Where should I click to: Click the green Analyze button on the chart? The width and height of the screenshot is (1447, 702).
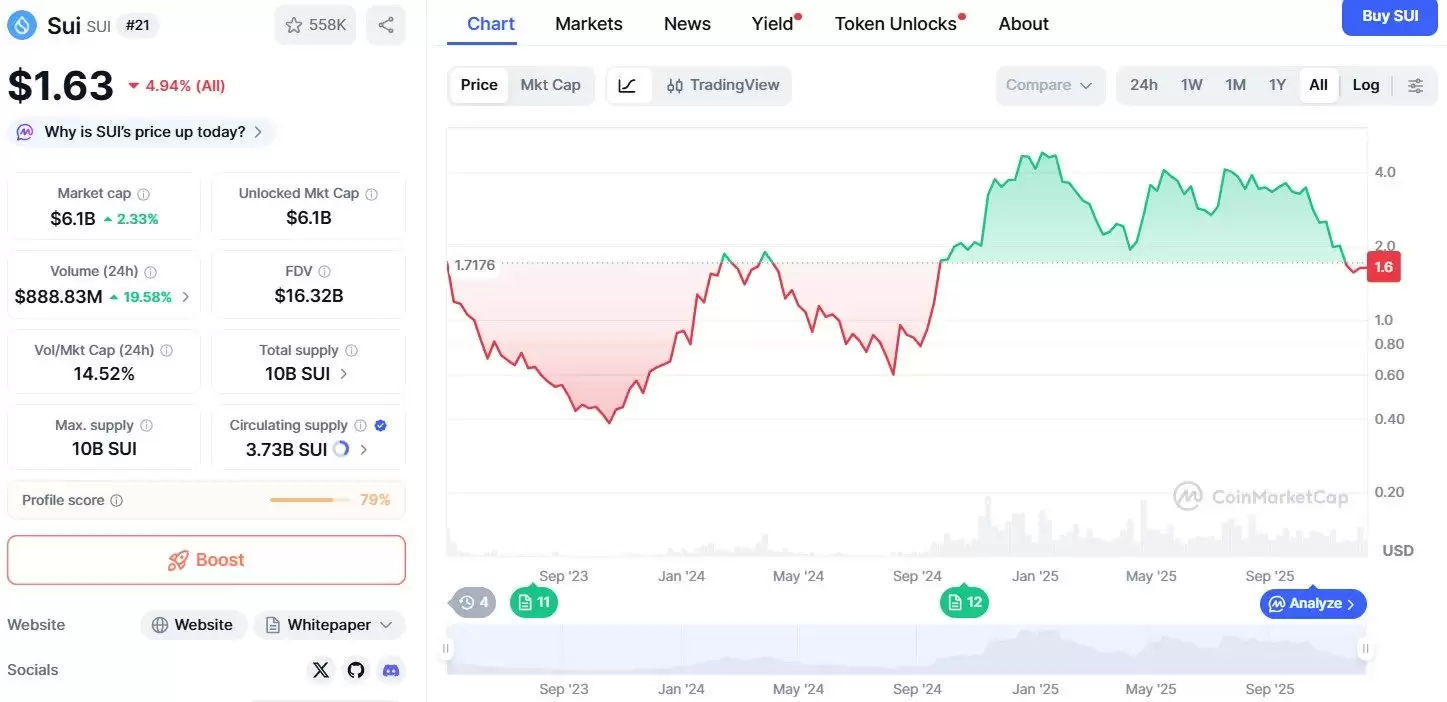pyautogui.click(x=1312, y=603)
